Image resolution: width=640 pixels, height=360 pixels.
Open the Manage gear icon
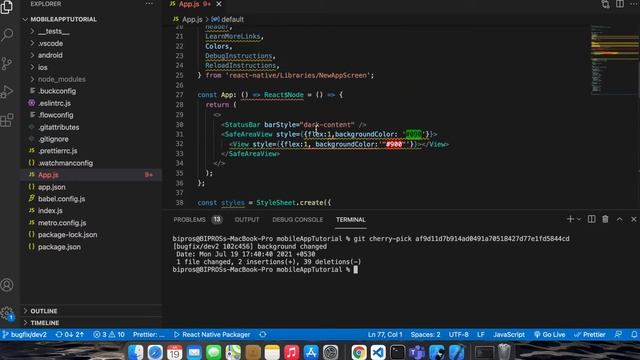(x=7, y=313)
